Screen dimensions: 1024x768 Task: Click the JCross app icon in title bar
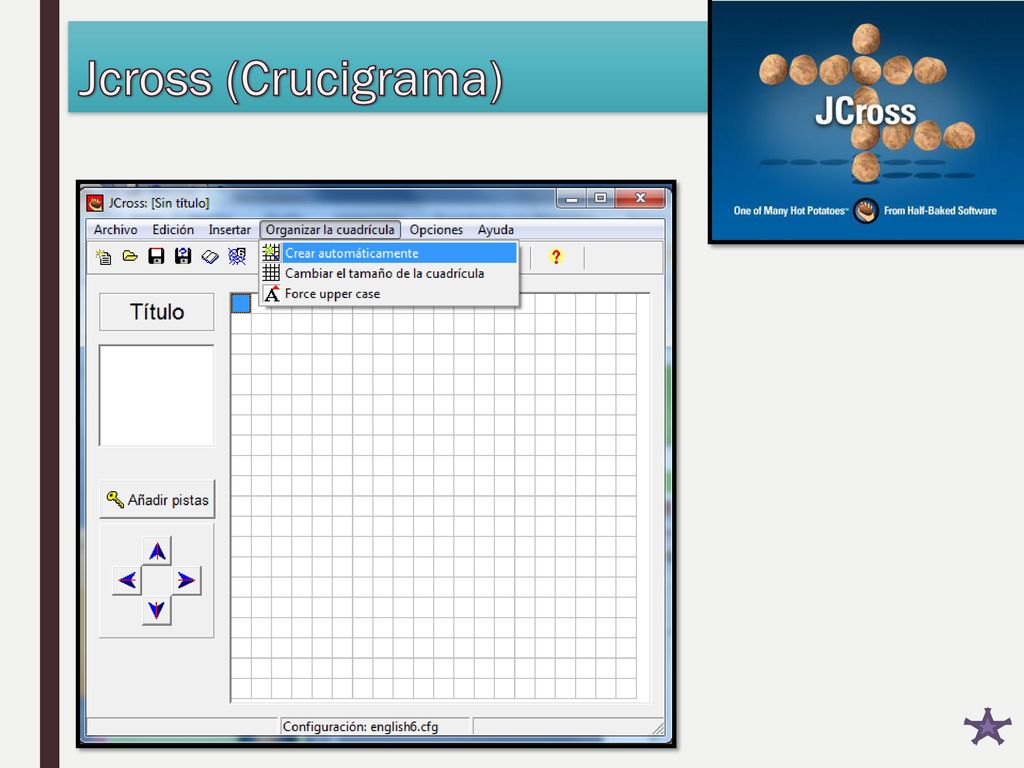point(95,203)
